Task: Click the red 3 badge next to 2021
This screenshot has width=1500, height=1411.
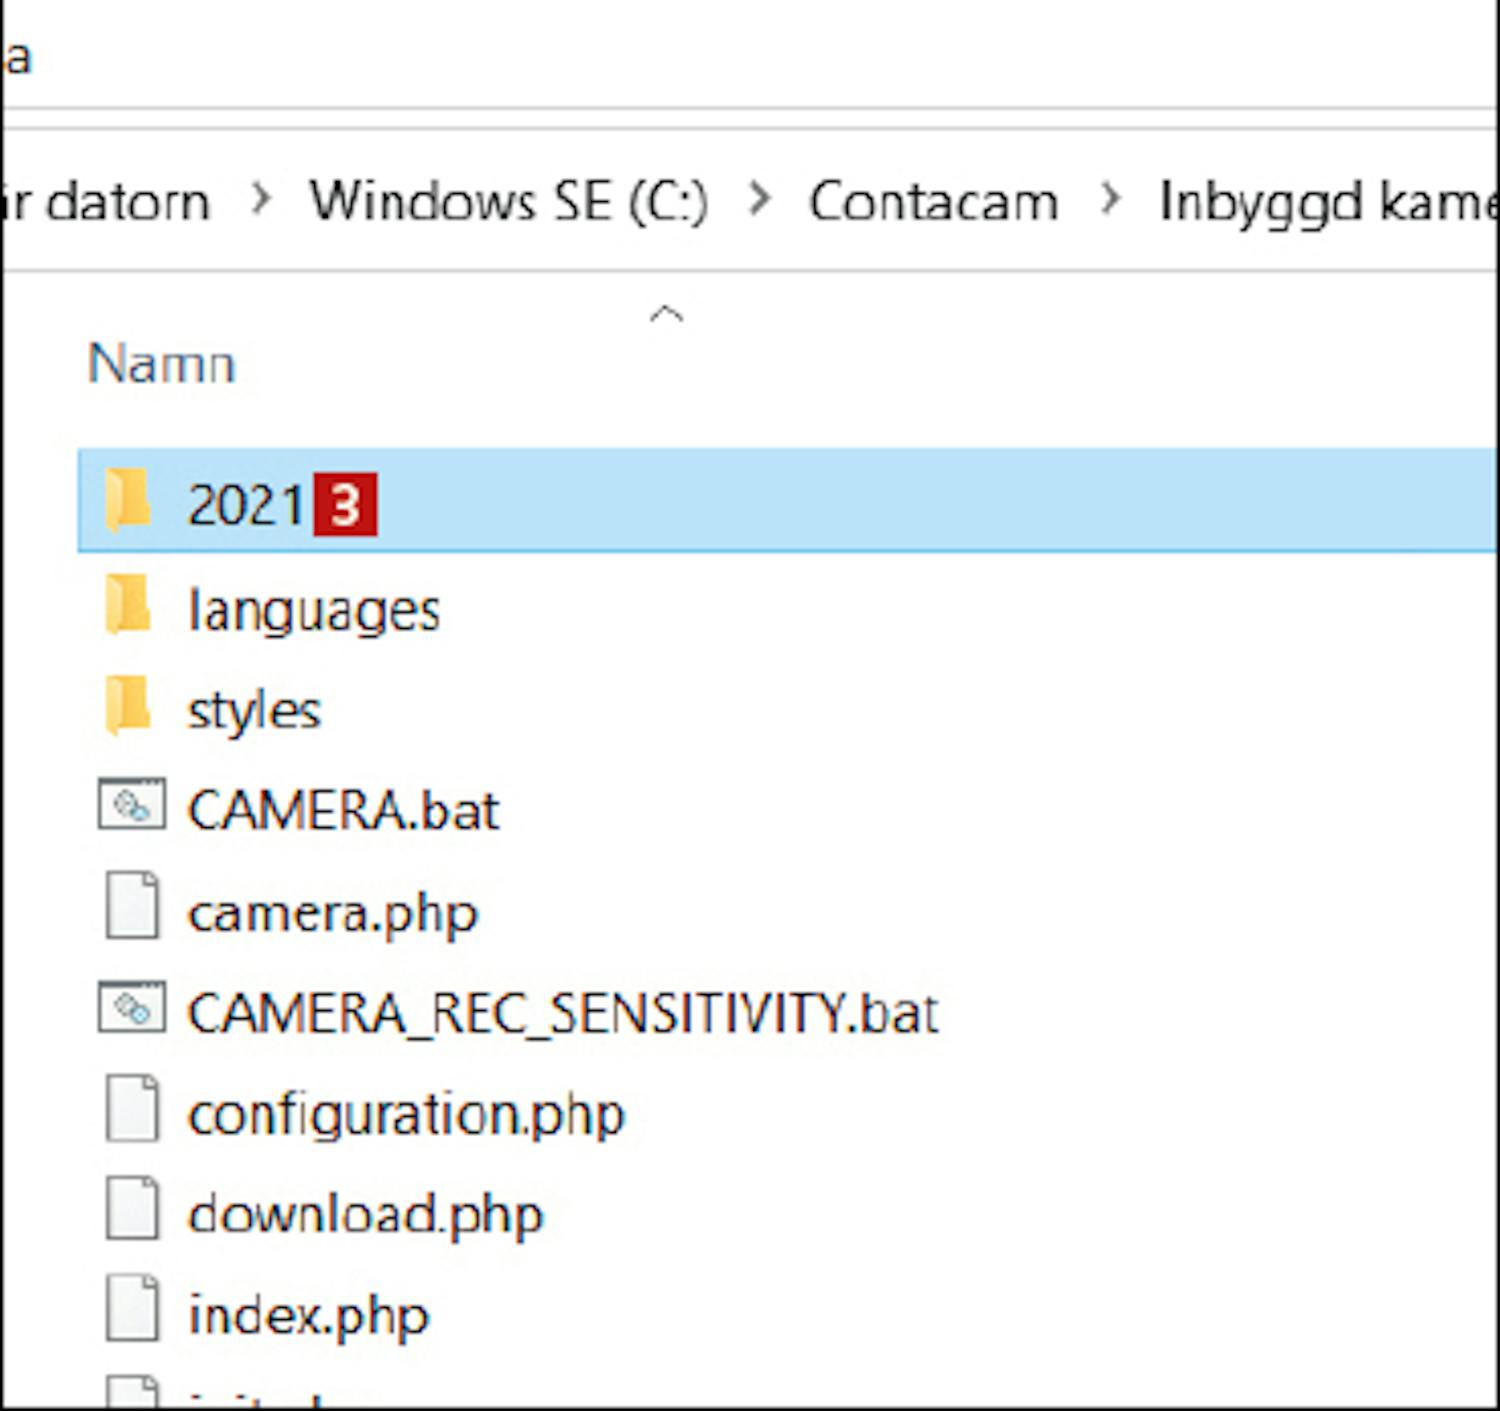Action: coord(345,505)
